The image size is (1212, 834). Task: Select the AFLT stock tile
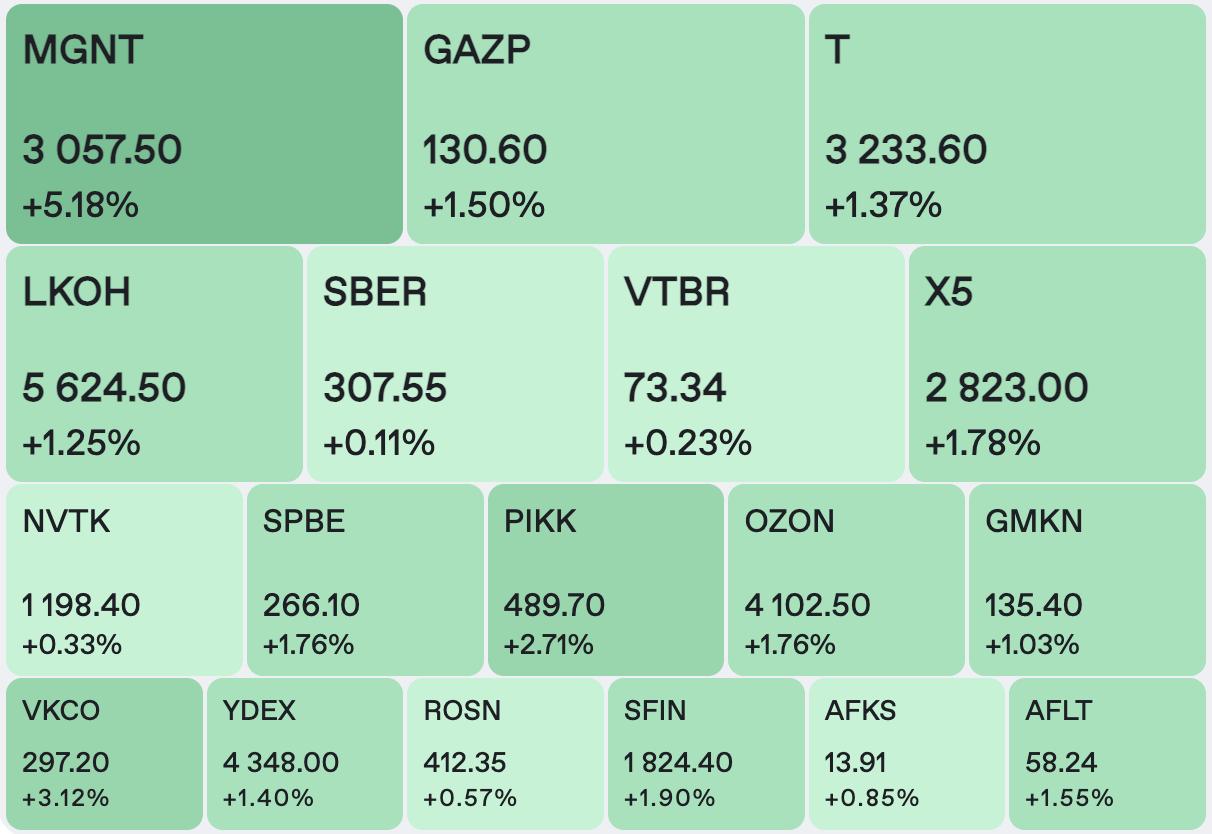pos(1107,754)
